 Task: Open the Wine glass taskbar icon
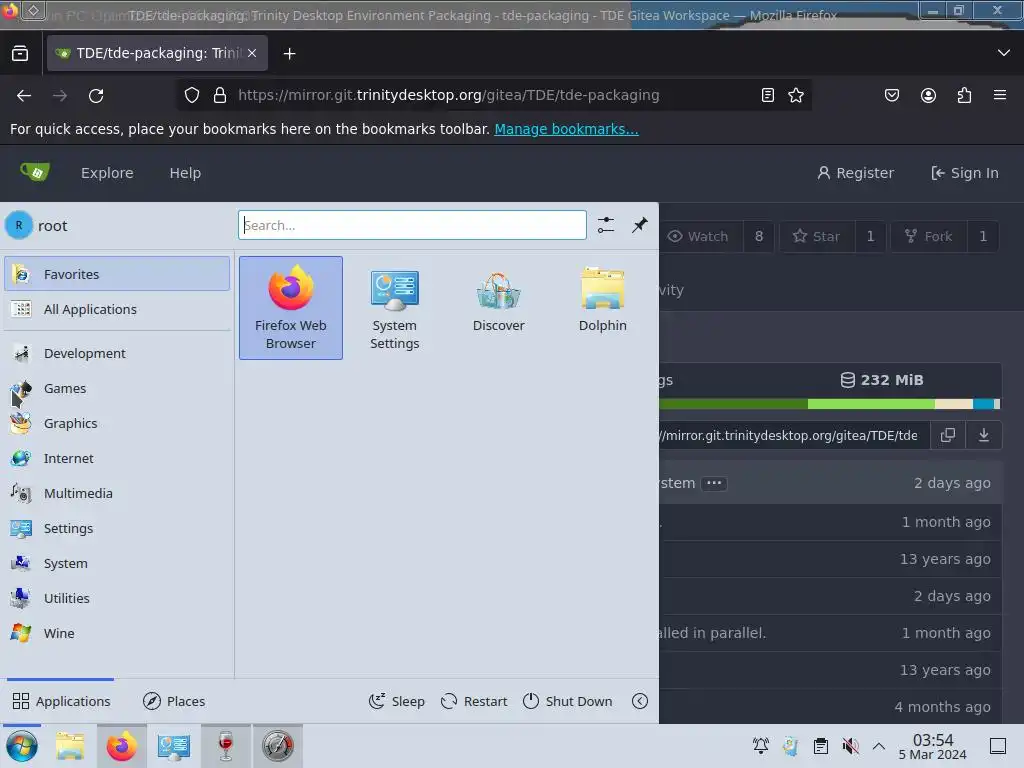[225, 746]
